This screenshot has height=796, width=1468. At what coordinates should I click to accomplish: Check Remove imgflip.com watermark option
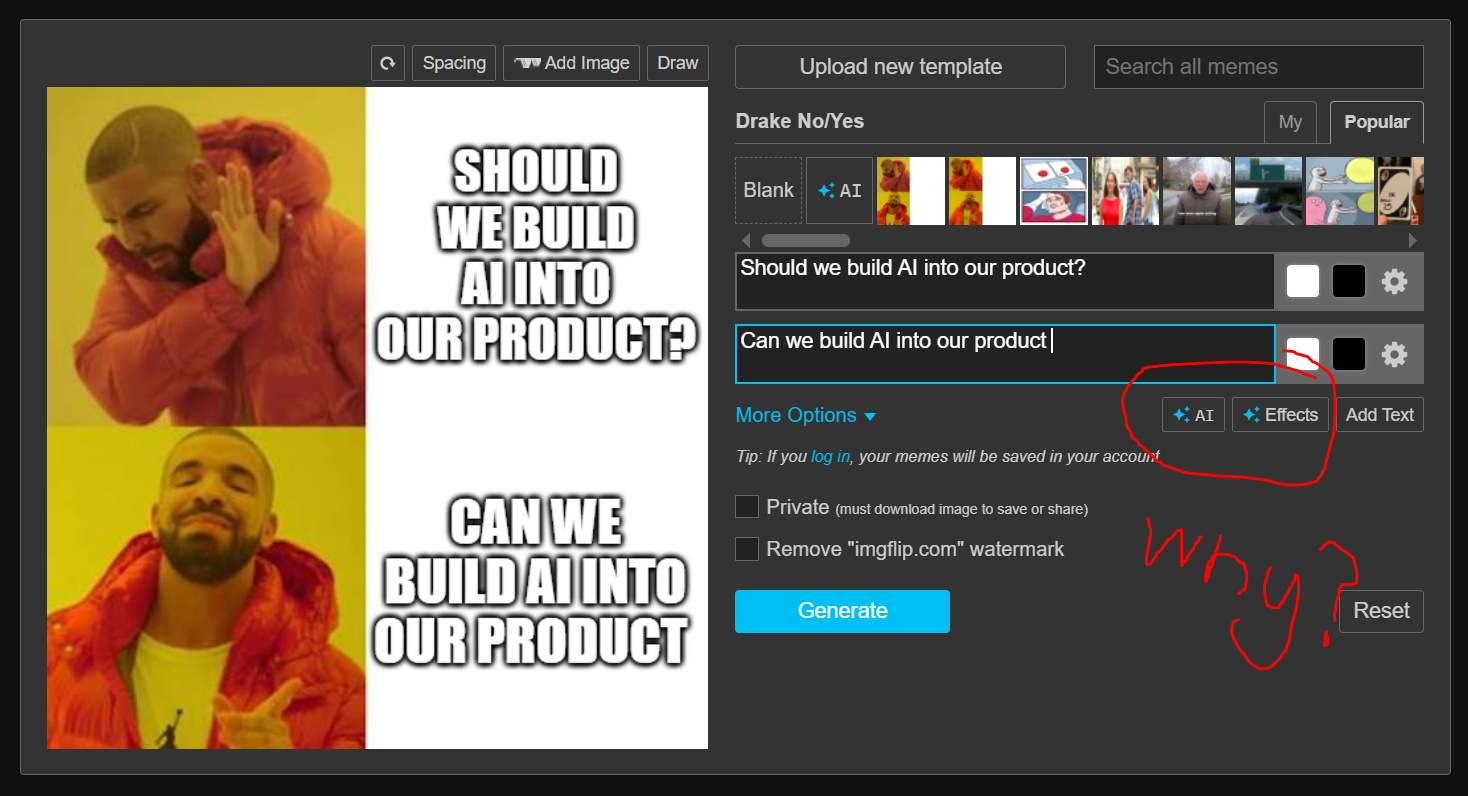coord(747,549)
